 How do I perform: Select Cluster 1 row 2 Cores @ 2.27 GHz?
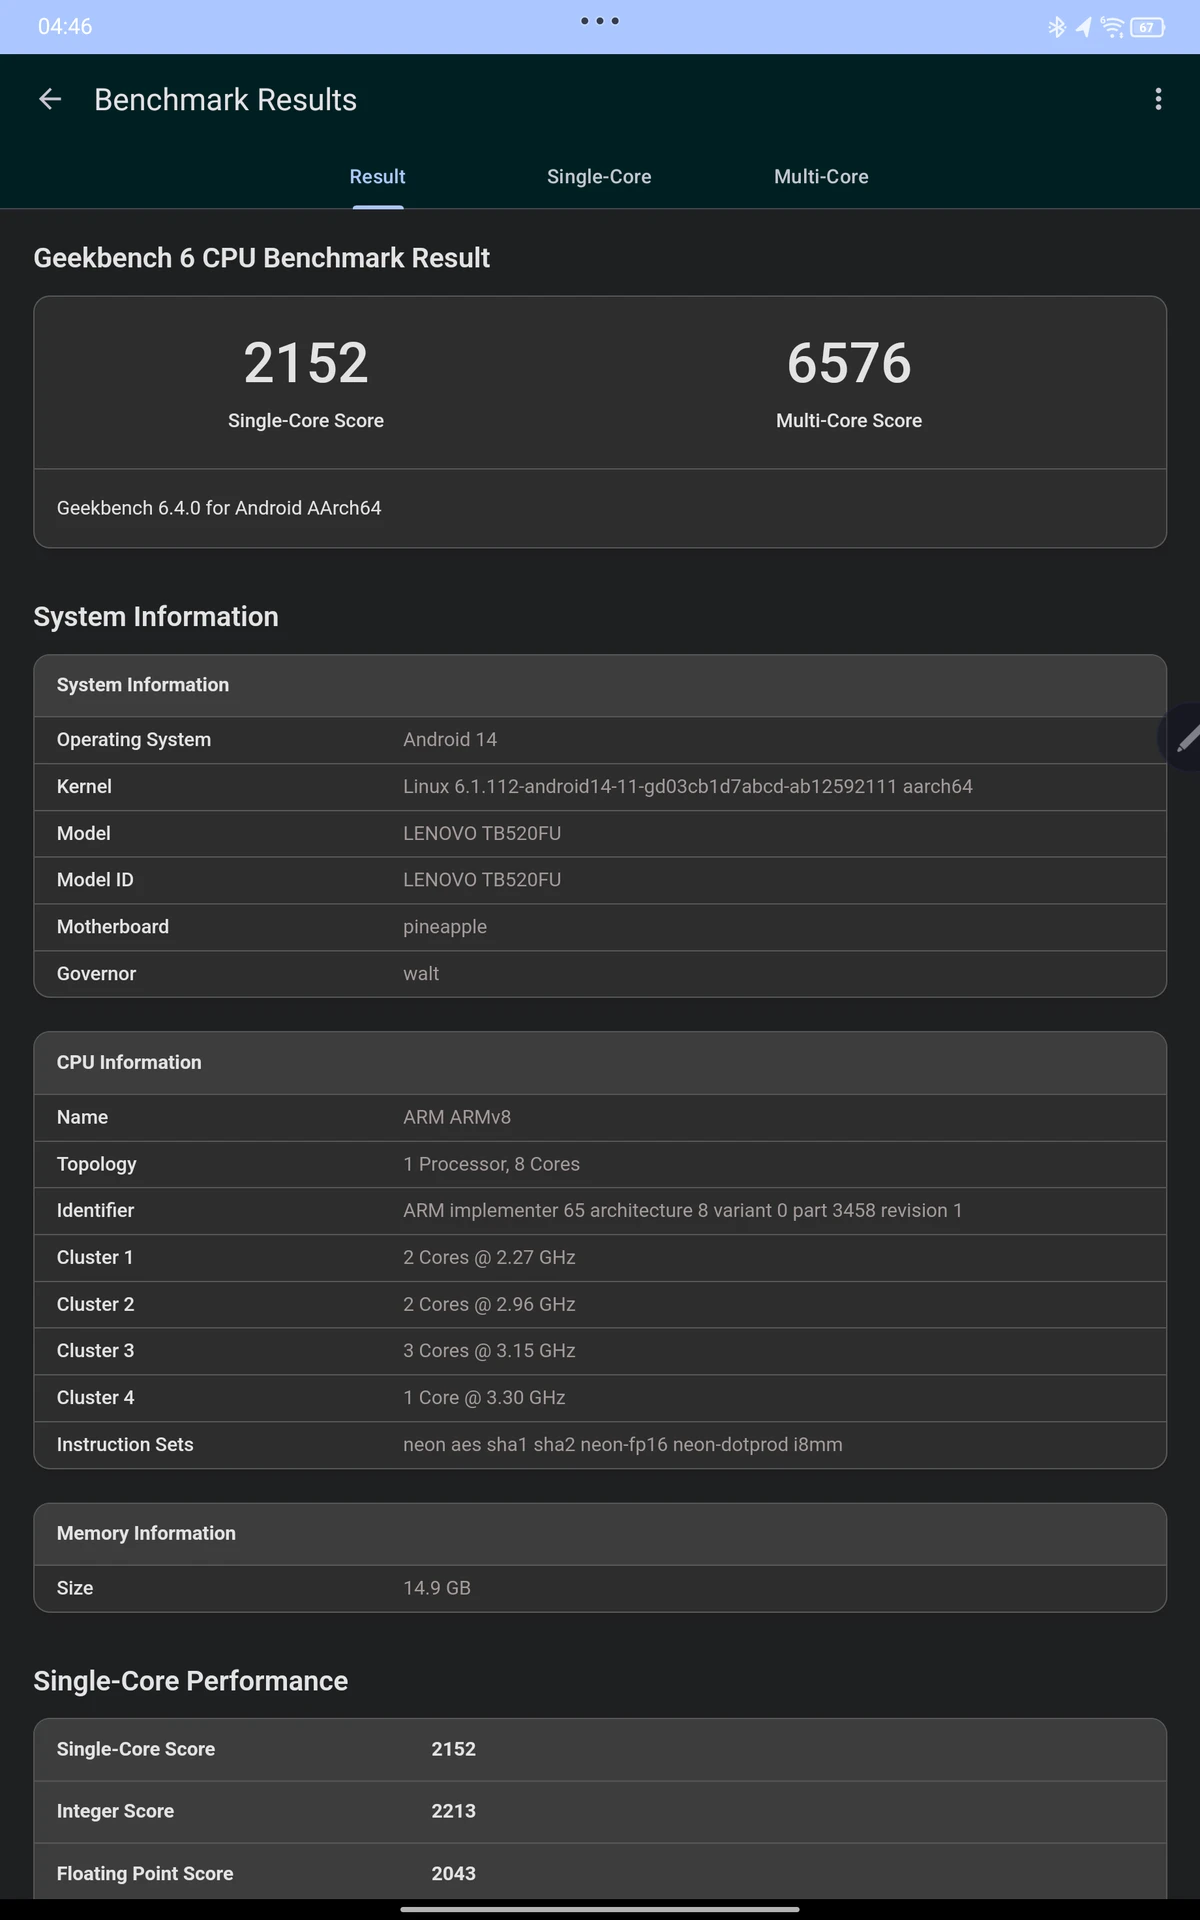coord(600,1258)
